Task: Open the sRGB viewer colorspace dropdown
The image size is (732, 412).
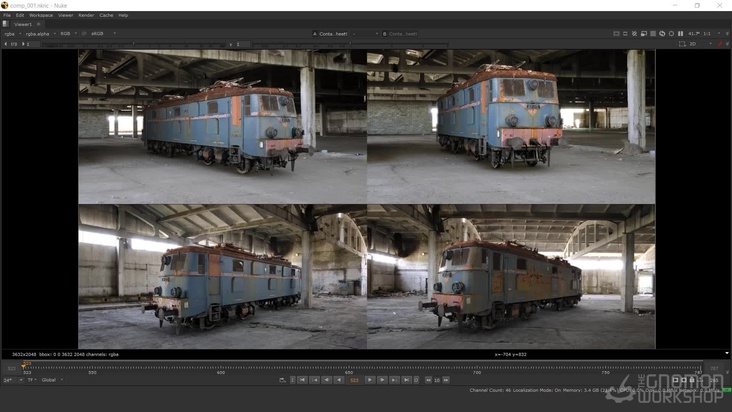Action: (103, 34)
